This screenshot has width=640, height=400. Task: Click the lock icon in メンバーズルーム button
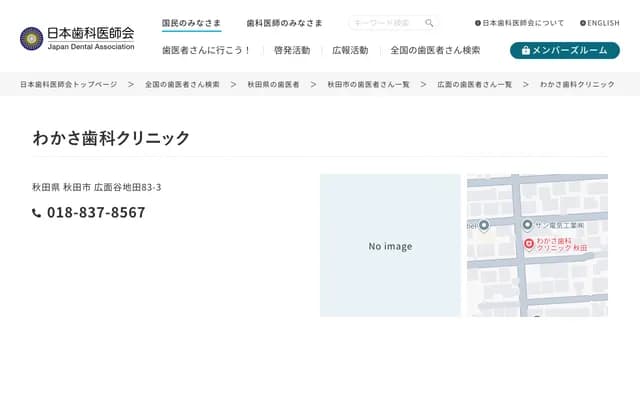[525, 50]
